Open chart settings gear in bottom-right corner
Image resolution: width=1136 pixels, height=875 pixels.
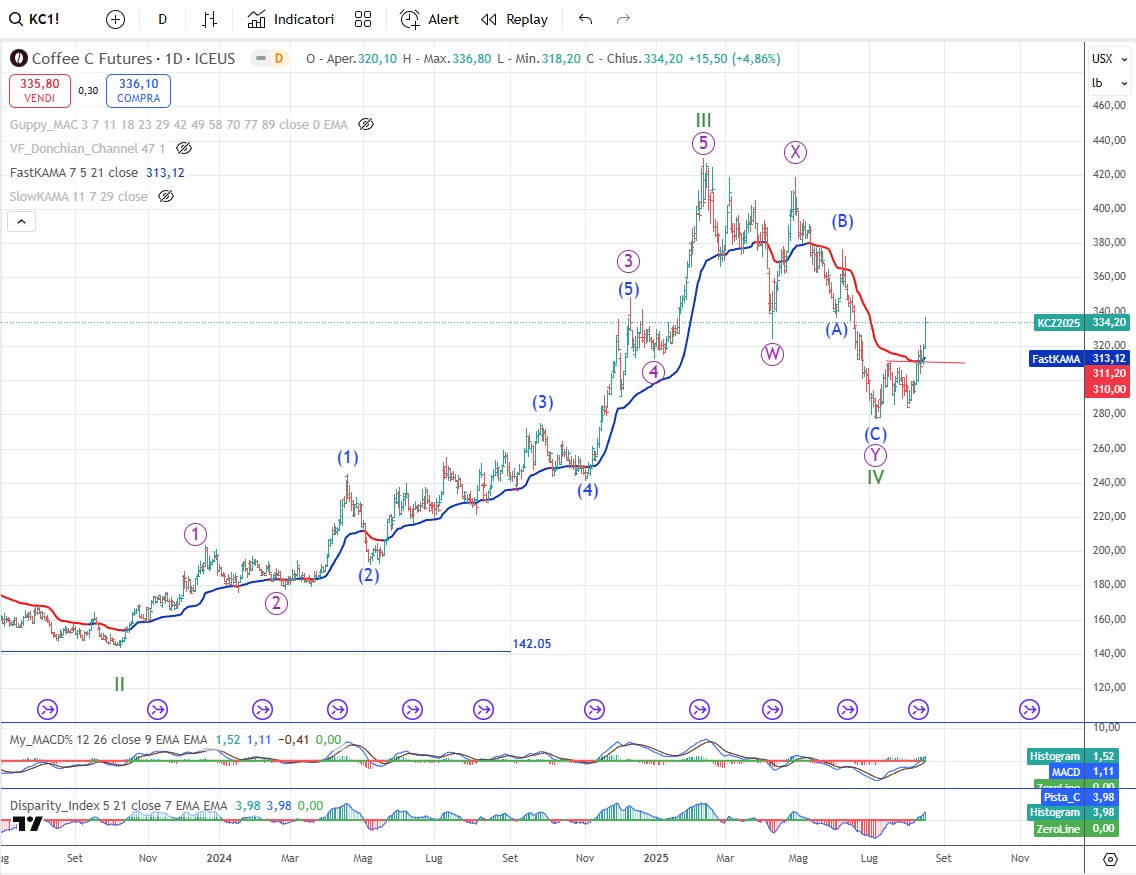pos(1109,859)
